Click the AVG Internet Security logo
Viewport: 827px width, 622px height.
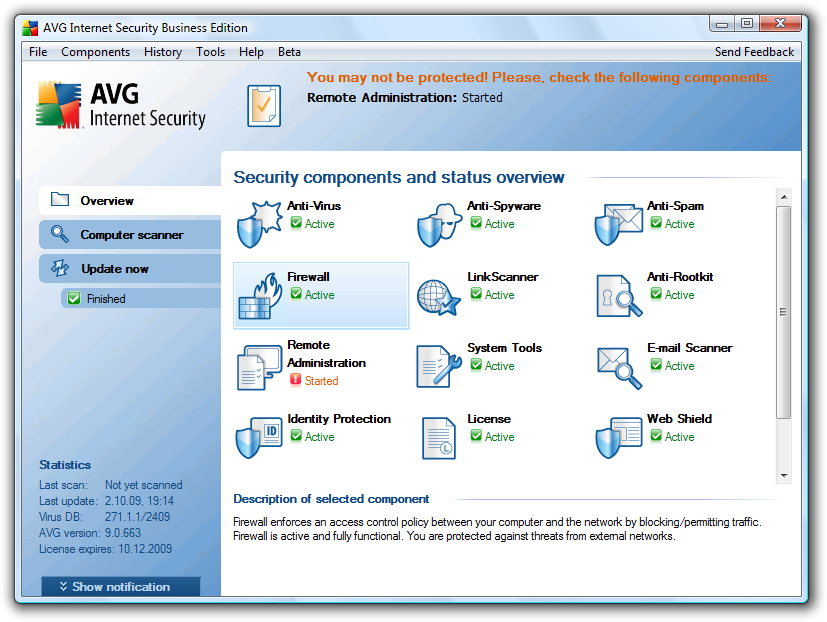121,105
